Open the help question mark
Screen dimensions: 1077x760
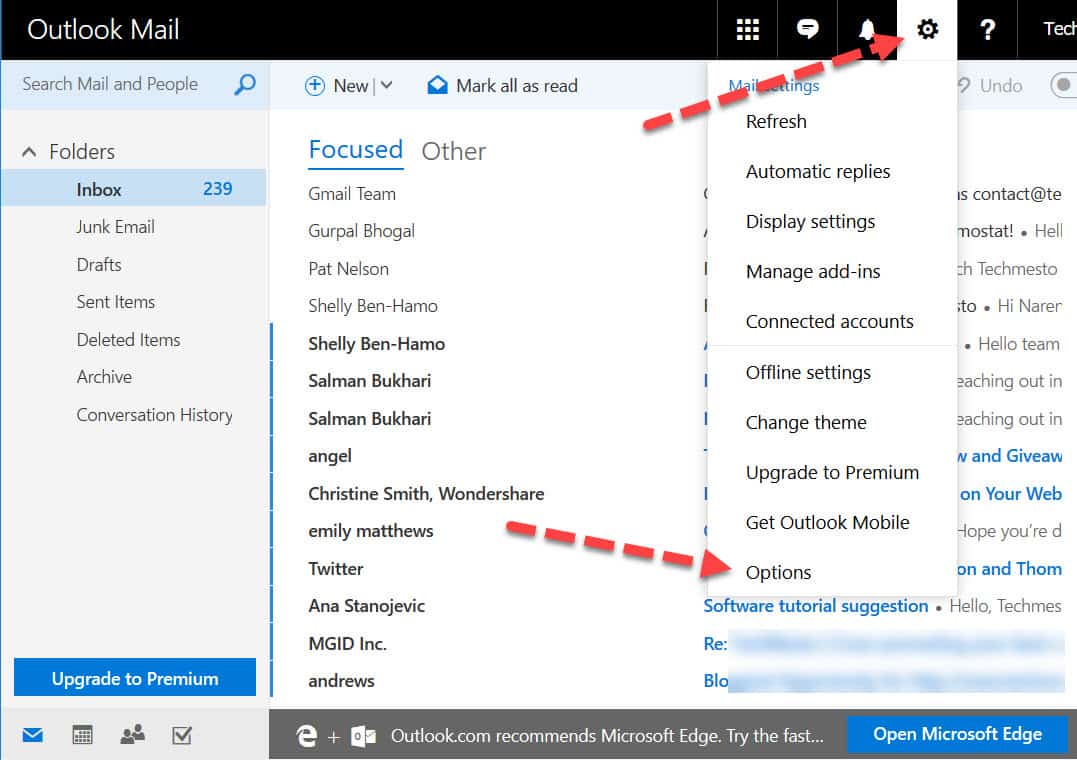[987, 30]
